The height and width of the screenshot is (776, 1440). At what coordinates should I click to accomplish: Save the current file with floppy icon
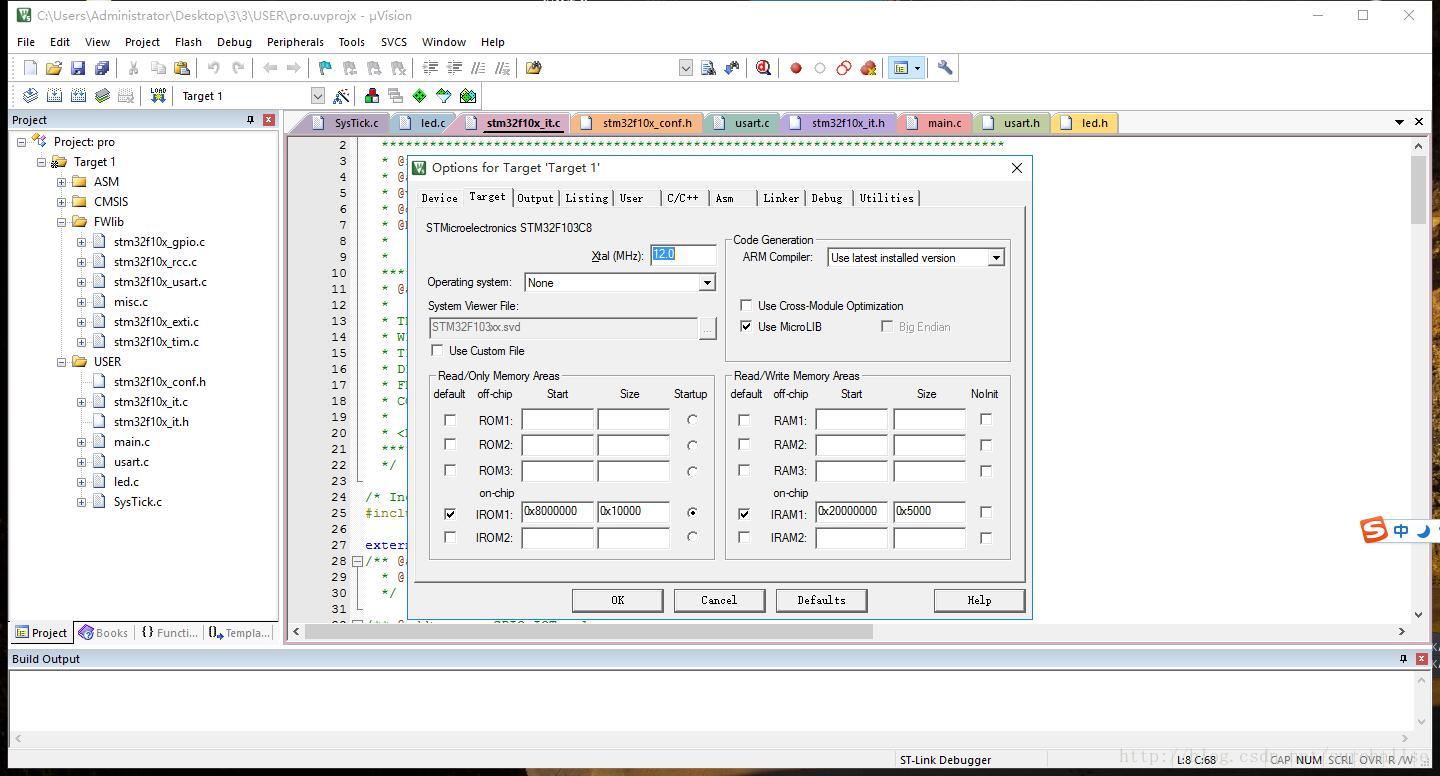pos(78,68)
